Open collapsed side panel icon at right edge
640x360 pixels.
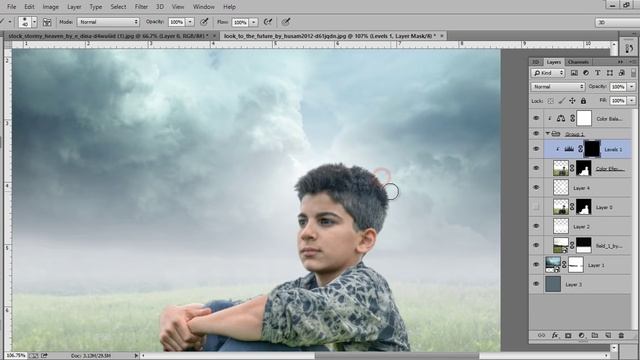(x=629, y=48)
